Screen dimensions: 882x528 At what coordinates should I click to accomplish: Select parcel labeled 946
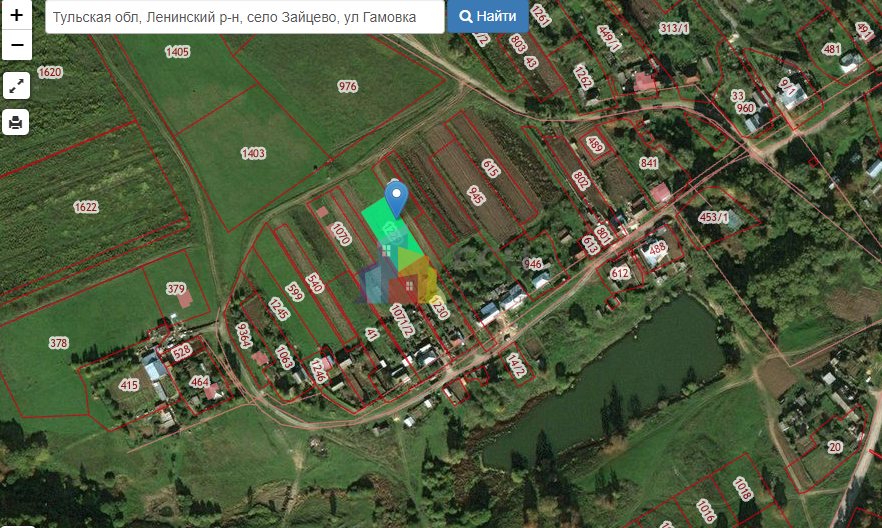click(x=532, y=264)
